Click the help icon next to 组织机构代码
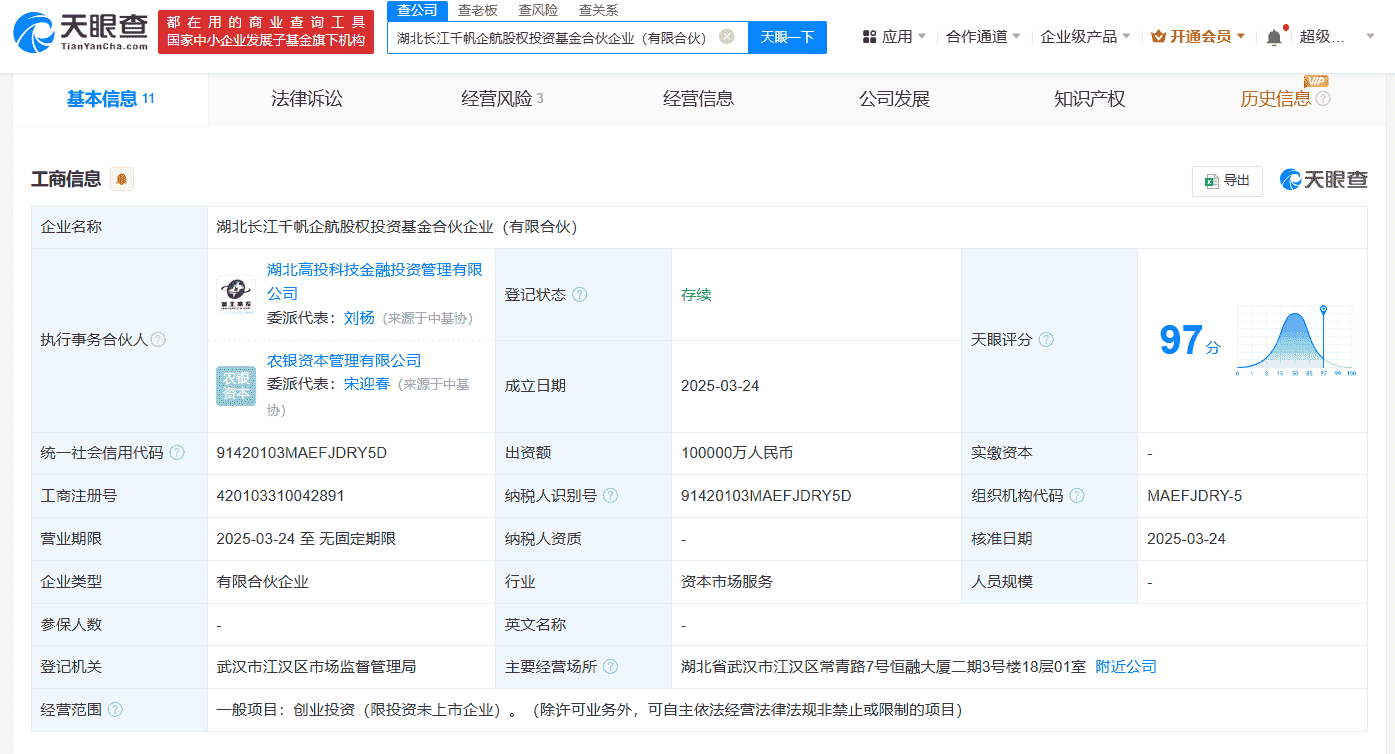Image resolution: width=1395 pixels, height=754 pixels. [1077, 495]
